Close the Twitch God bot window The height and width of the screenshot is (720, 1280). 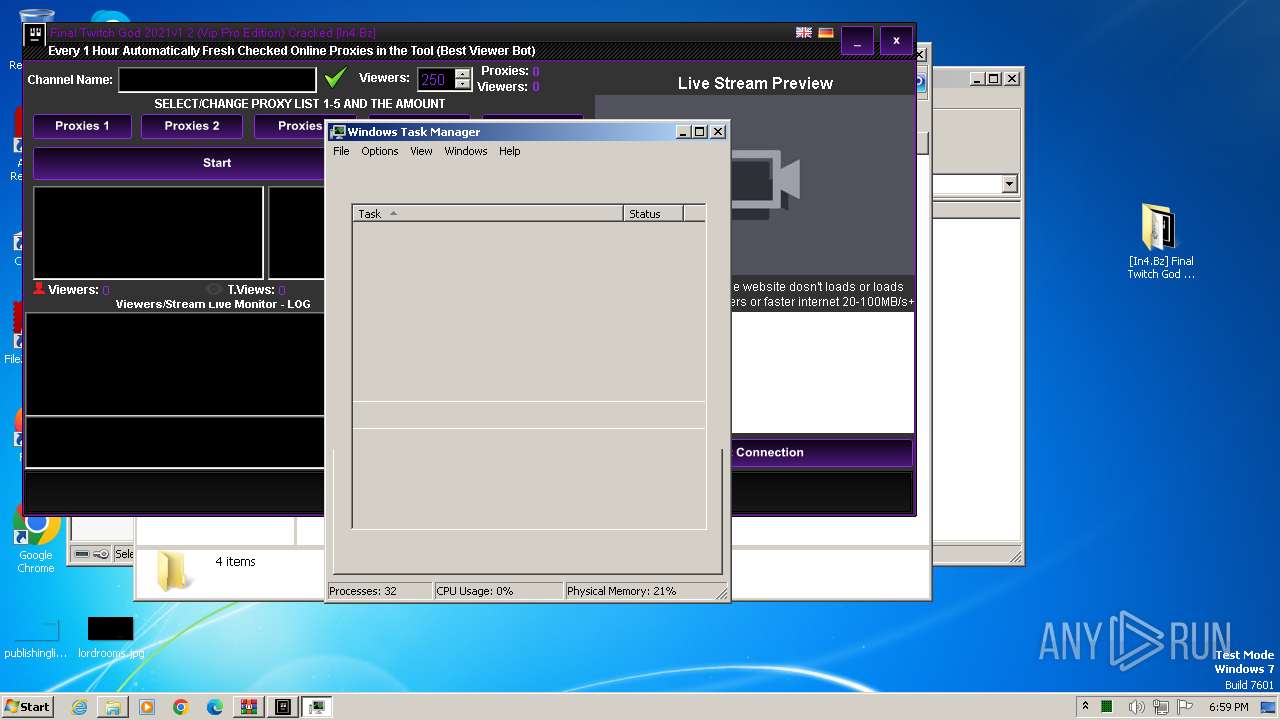[x=896, y=41]
